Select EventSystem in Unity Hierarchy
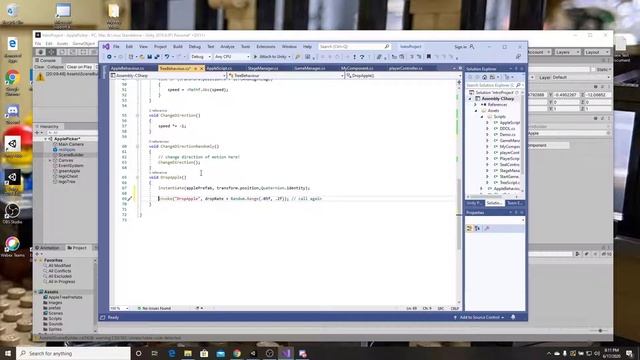 click(71, 166)
